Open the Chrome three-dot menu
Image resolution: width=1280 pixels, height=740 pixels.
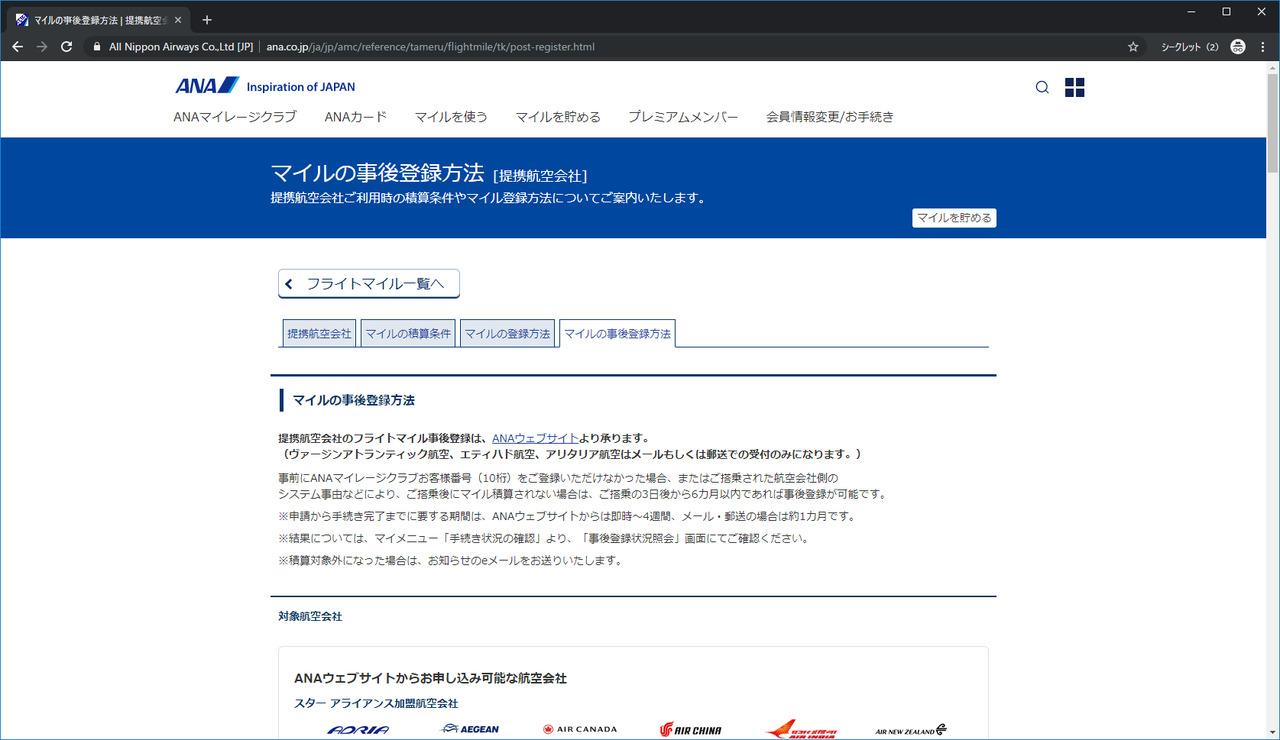pyautogui.click(x=1263, y=46)
